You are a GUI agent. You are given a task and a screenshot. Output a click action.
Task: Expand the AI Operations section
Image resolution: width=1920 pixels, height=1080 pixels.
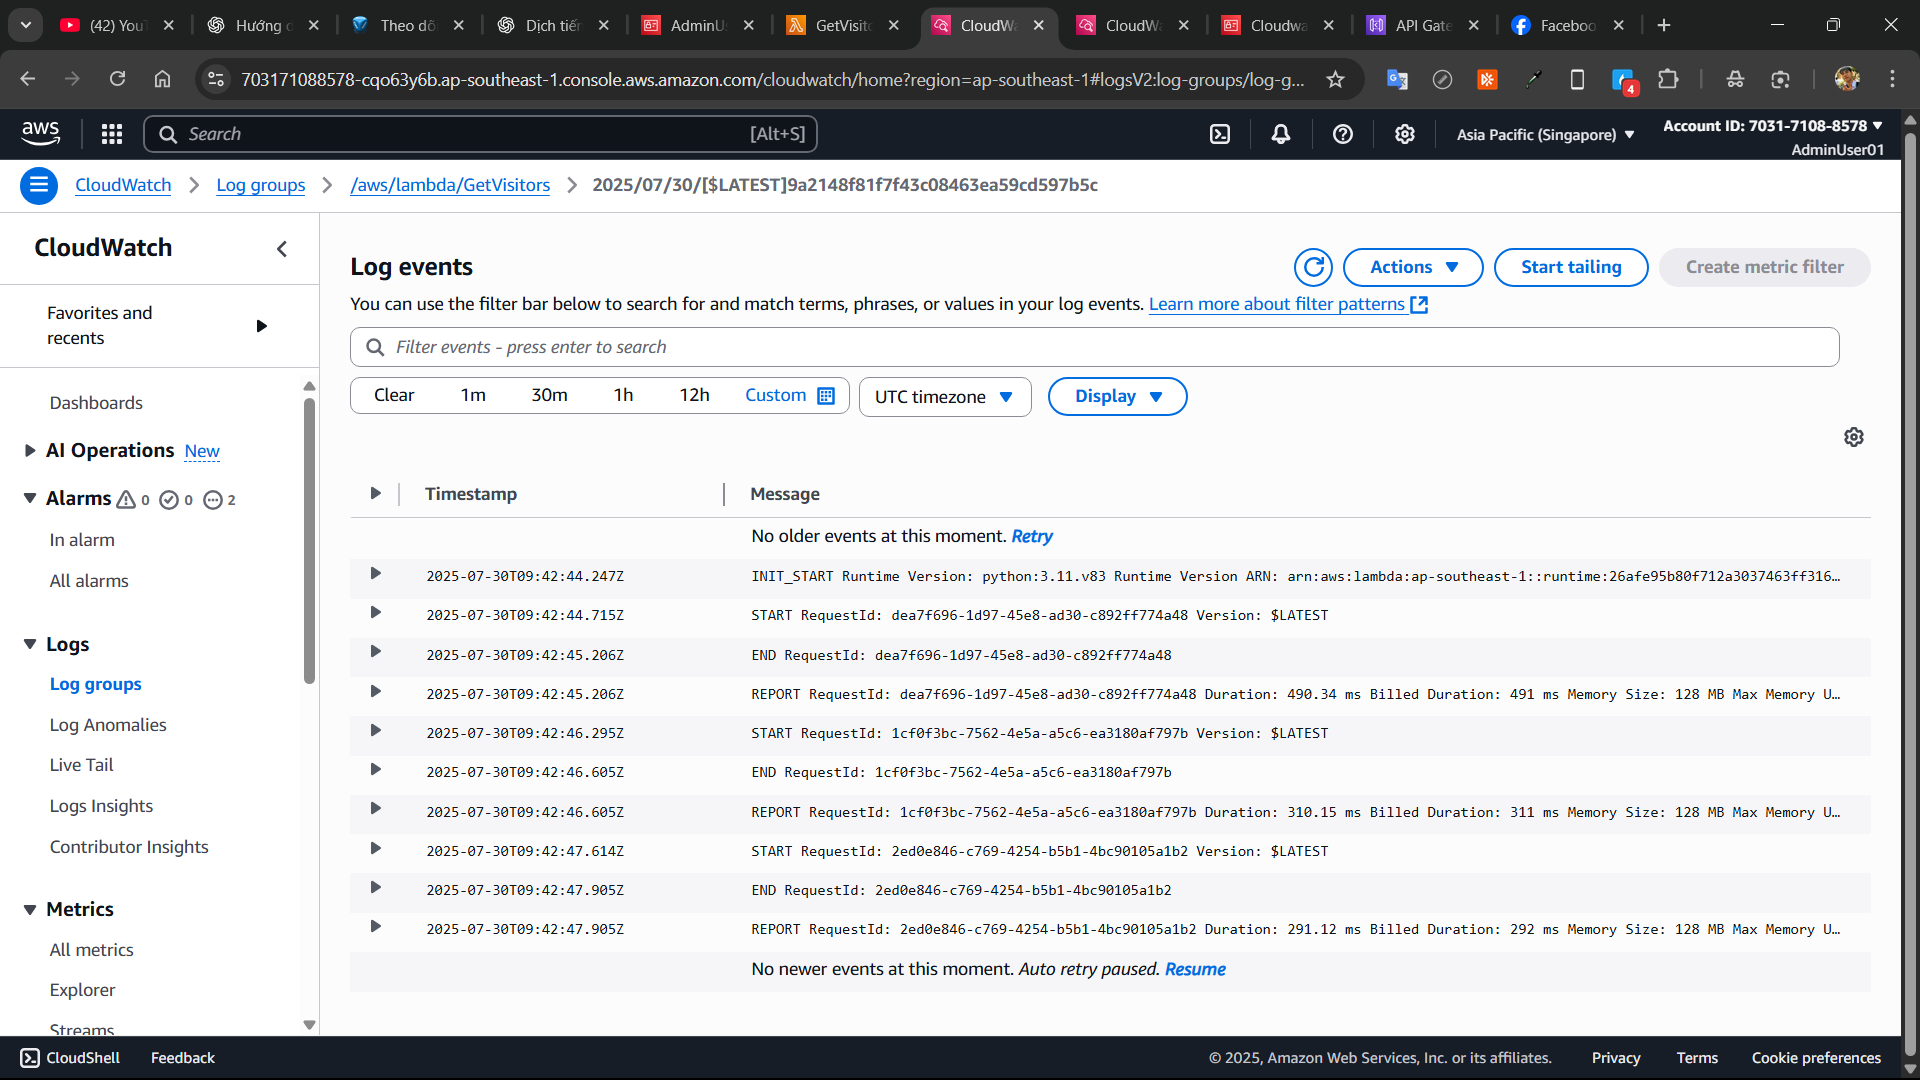pos(30,451)
